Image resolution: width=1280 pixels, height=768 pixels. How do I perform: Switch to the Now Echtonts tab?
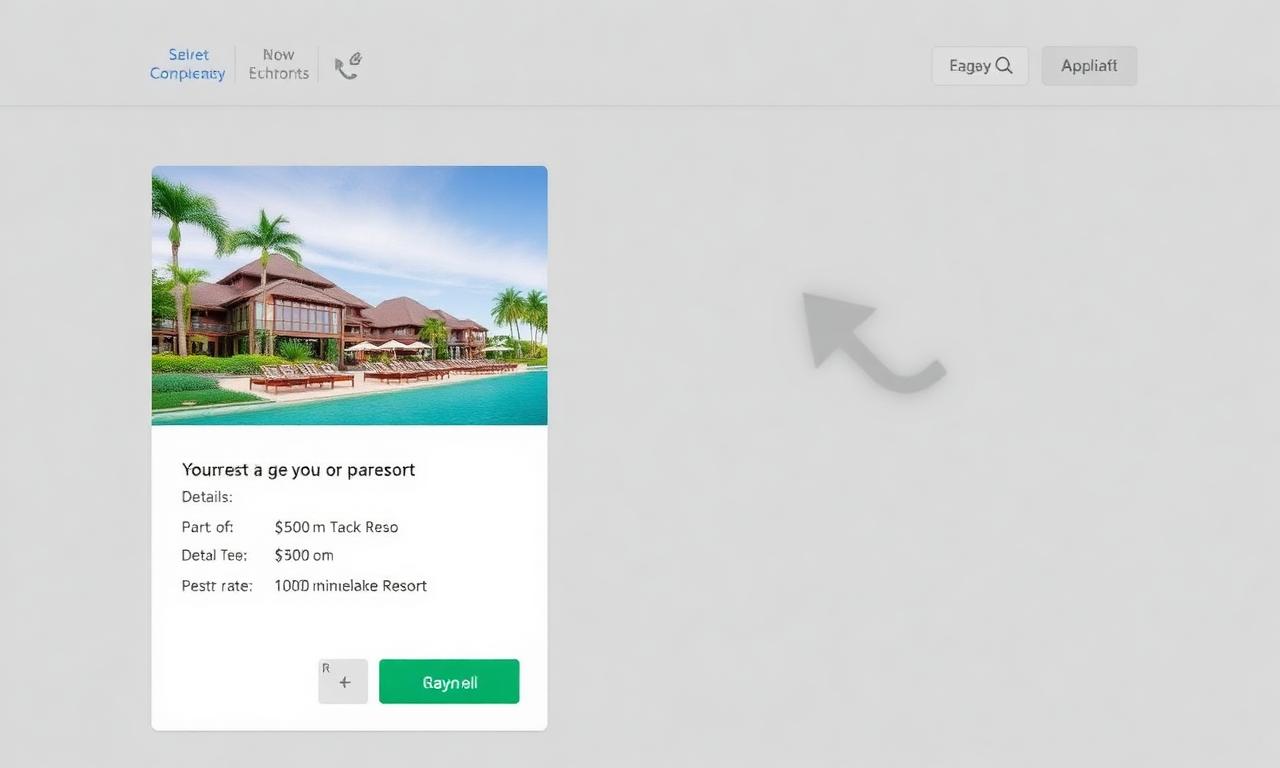(x=278, y=64)
